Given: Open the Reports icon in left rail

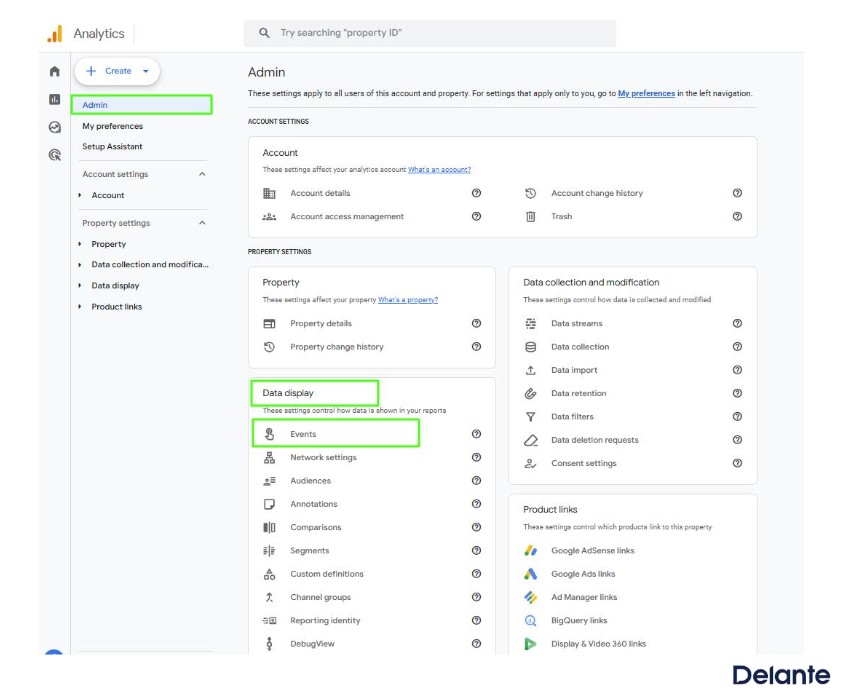Looking at the screenshot, I should pos(54,99).
